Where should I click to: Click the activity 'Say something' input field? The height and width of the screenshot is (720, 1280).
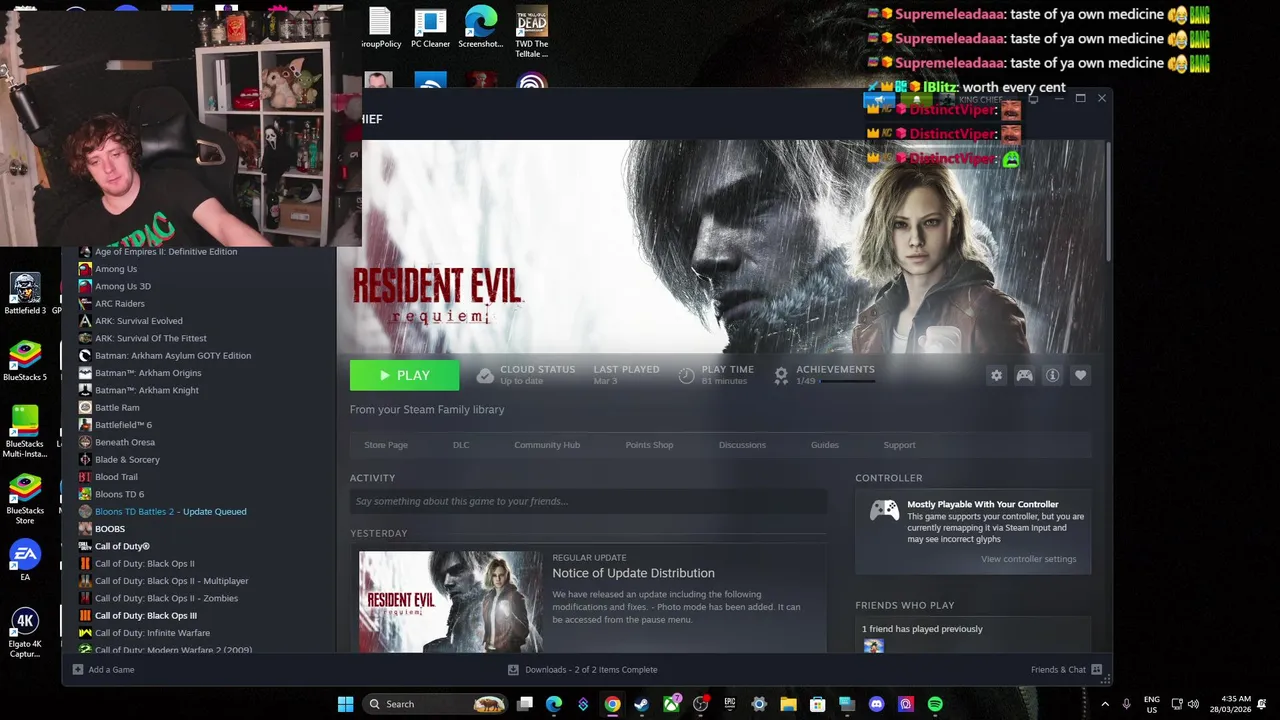(588, 501)
